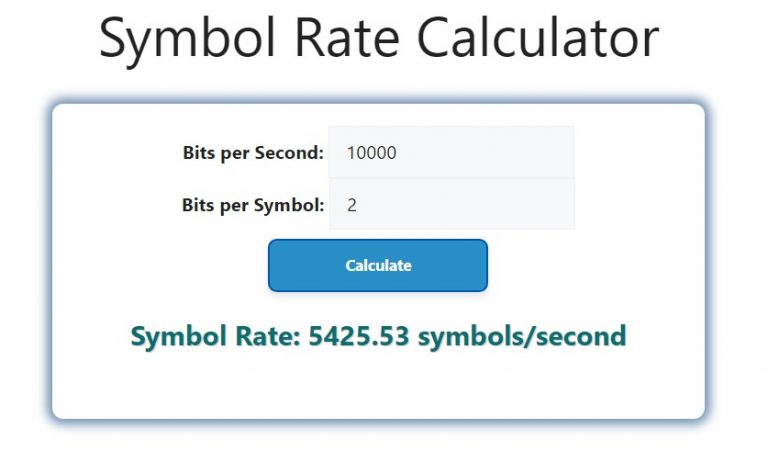This screenshot has height=462, width=768.
Task: Click the word "Calculator" in the title
Action: tap(538, 38)
